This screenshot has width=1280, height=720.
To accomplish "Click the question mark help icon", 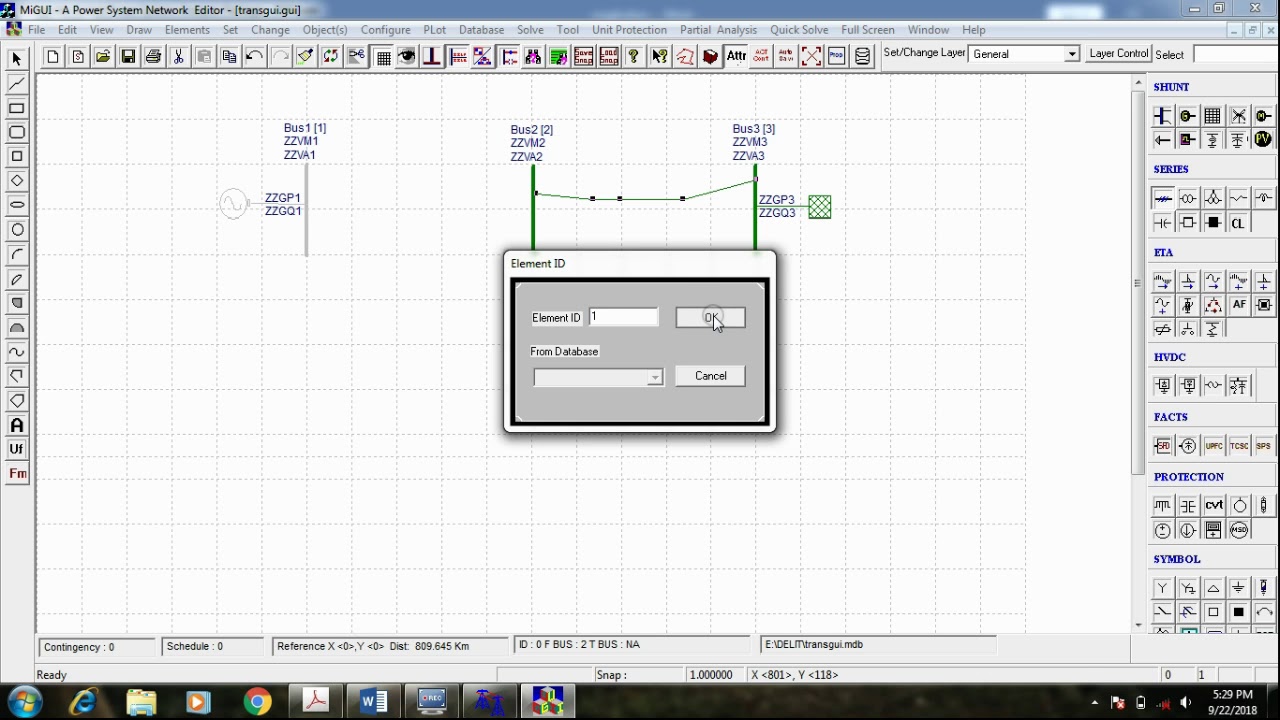I will point(634,57).
